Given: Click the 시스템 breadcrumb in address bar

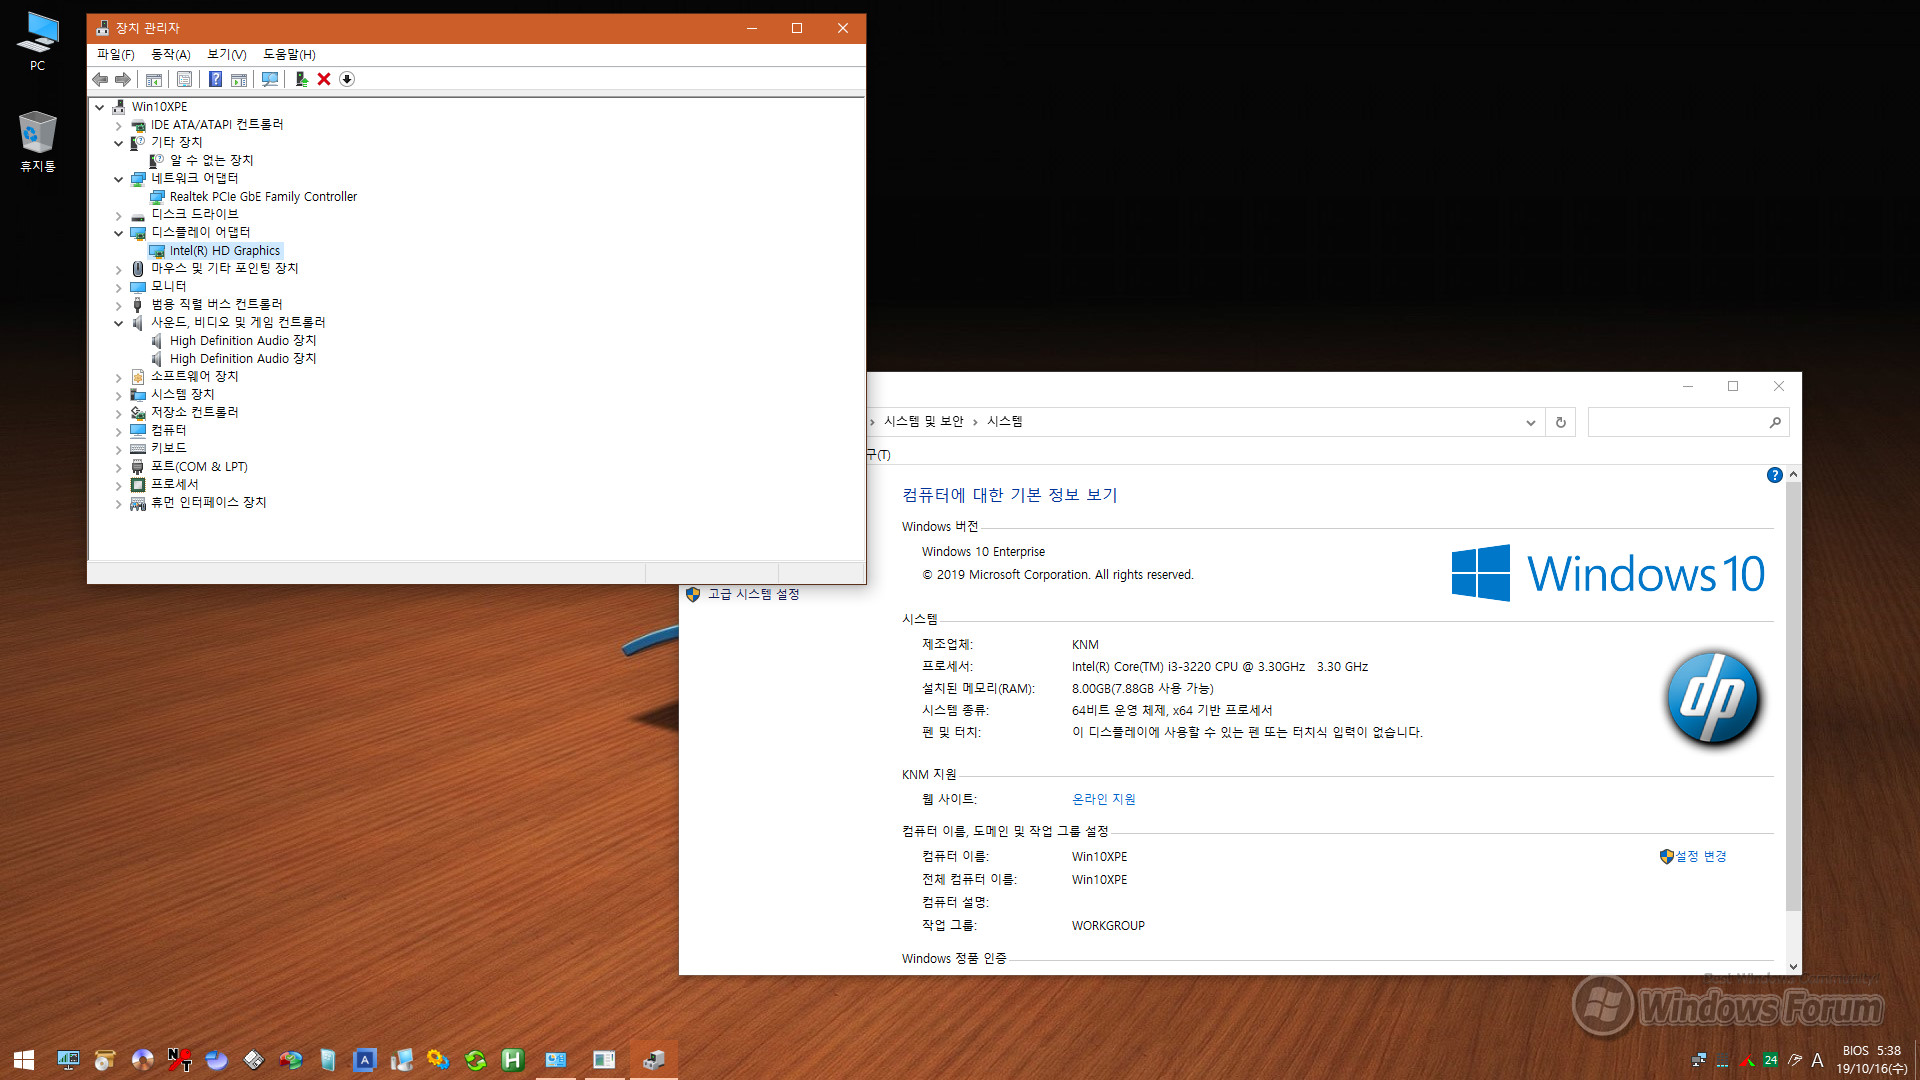Looking at the screenshot, I should pyautogui.click(x=1004, y=421).
